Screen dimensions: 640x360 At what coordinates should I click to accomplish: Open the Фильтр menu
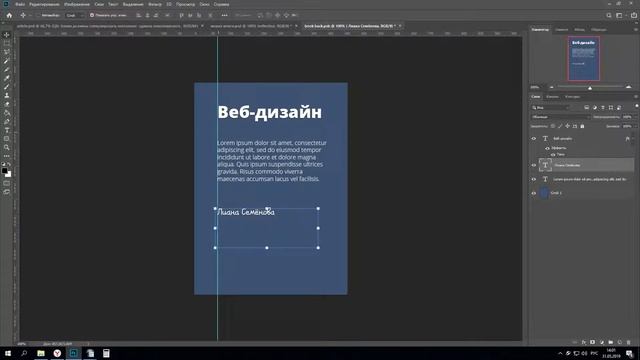pyautogui.click(x=155, y=4)
